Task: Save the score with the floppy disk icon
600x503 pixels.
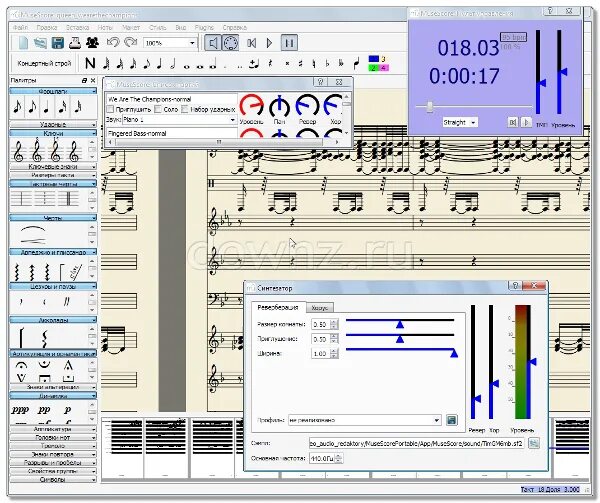Action: click(x=58, y=43)
